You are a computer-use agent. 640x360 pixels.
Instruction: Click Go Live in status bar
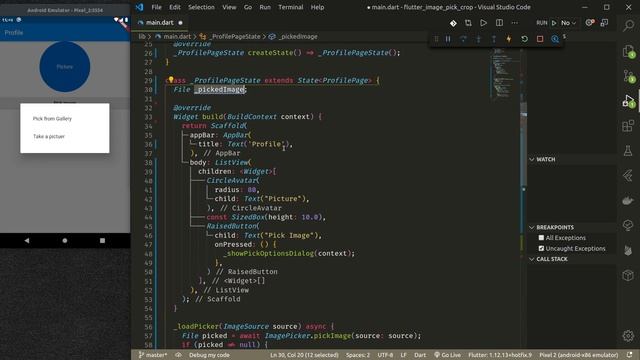click(x=447, y=355)
